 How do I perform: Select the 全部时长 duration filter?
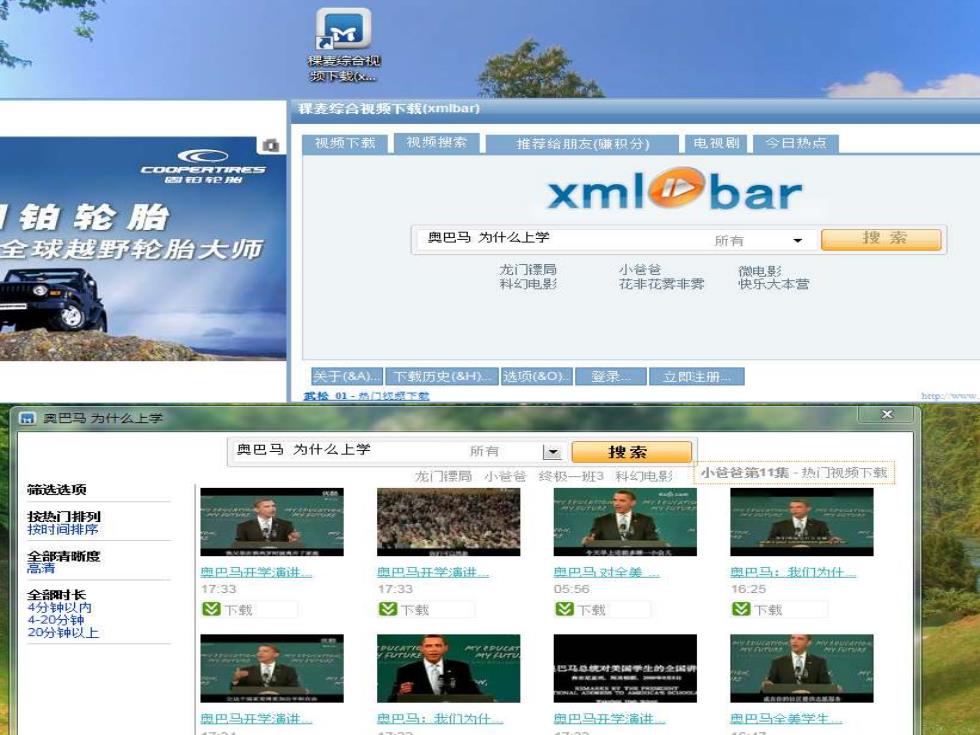tap(56, 595)
